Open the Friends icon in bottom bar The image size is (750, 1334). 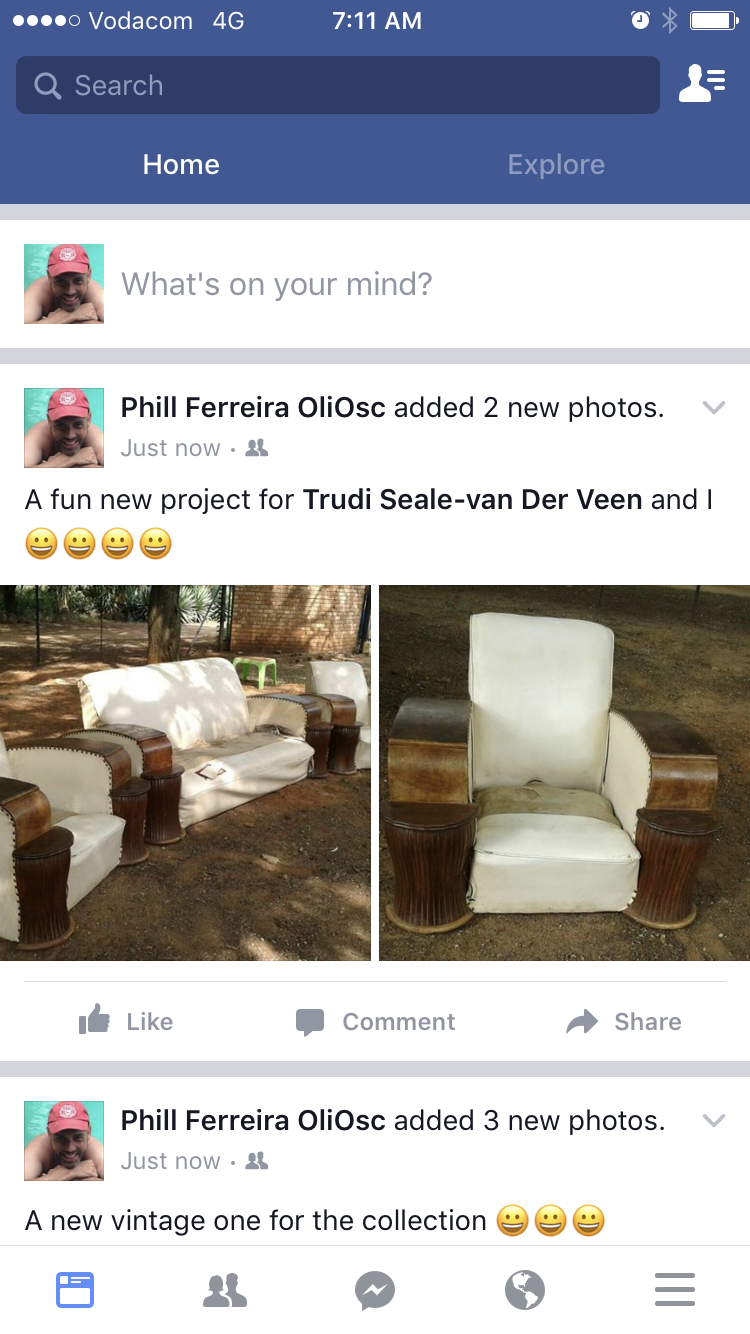[225, 1290]
